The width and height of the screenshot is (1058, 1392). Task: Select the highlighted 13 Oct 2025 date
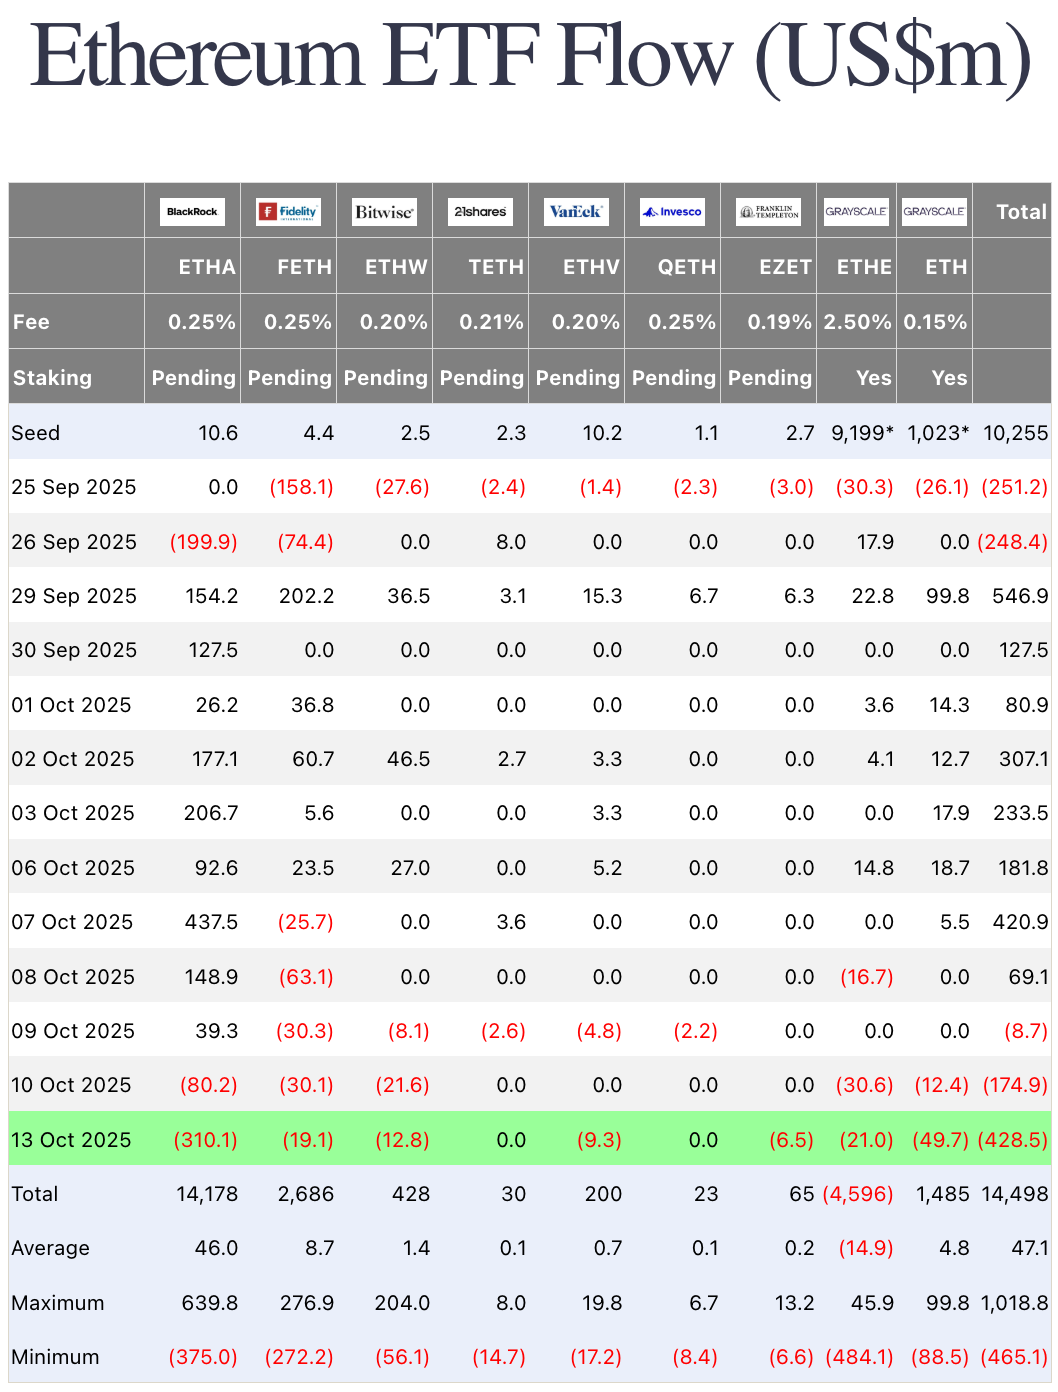tap(71, 1140)
